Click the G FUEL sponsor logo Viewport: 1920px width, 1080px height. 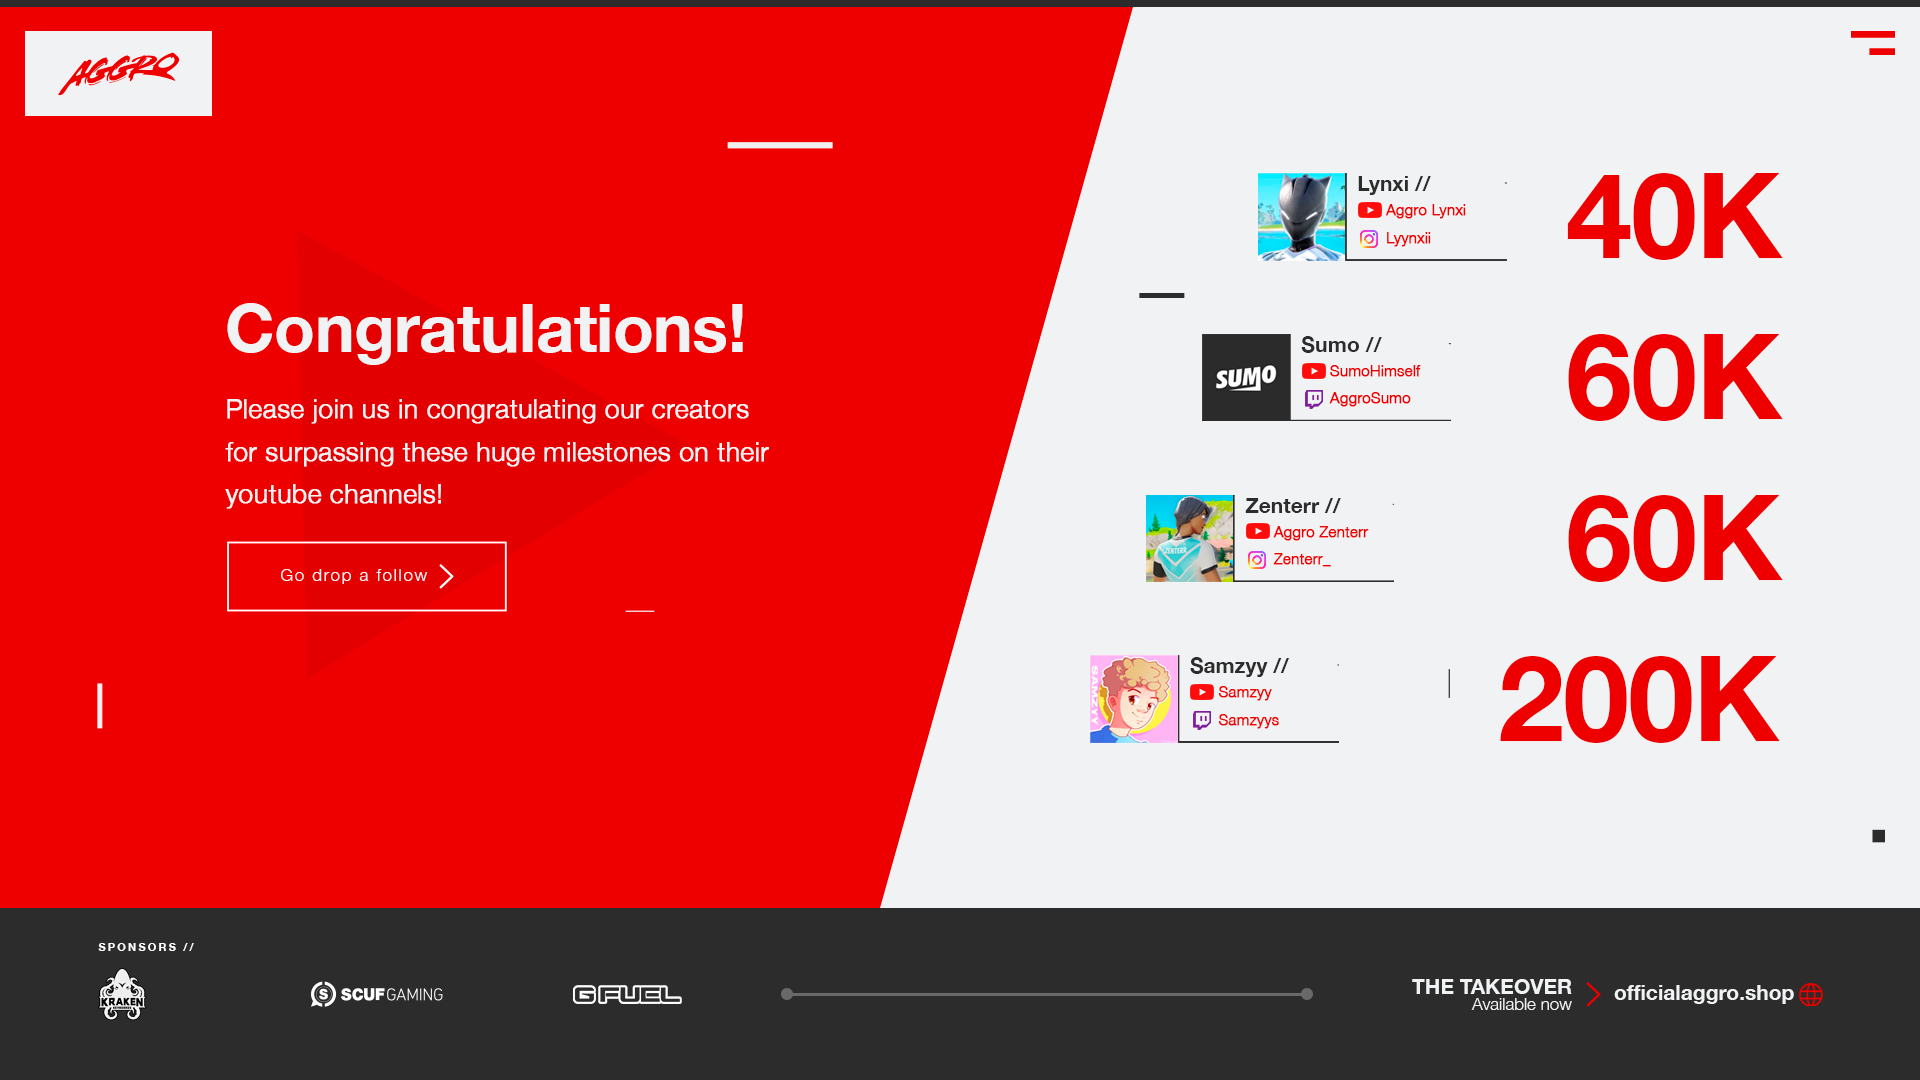click(x=627, y=994)
